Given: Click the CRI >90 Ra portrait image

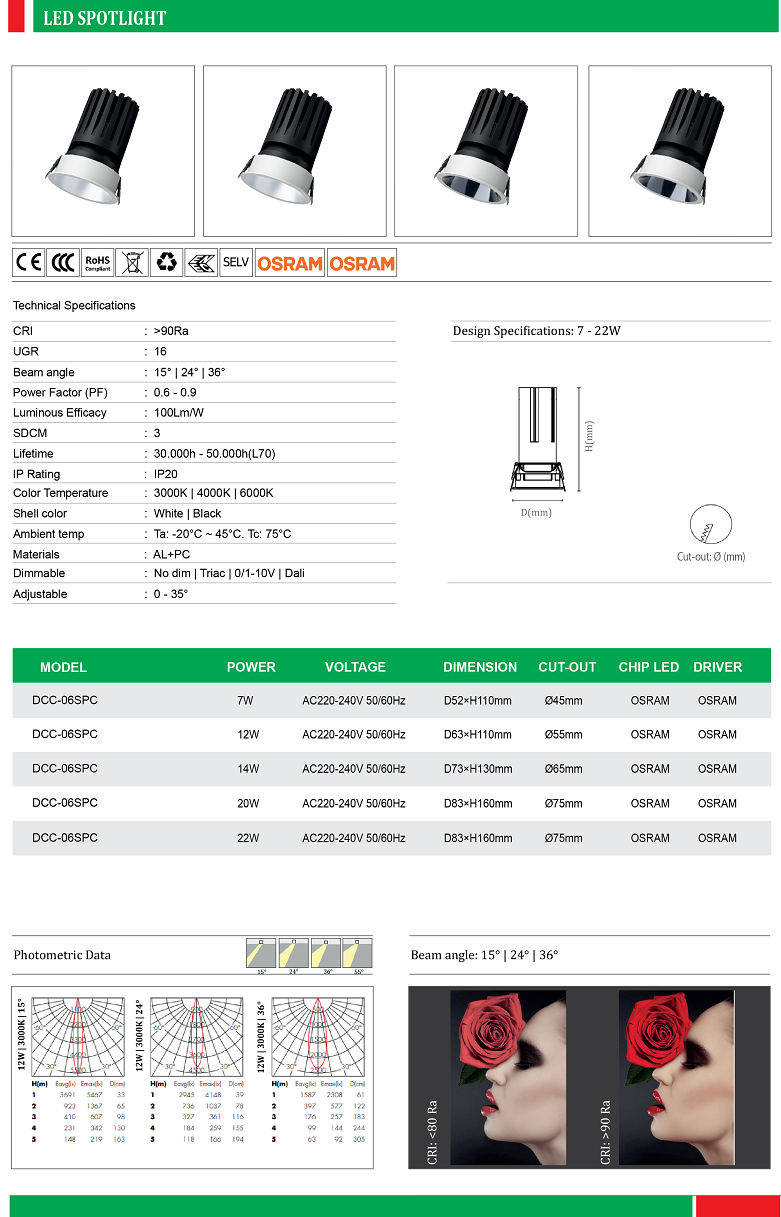Looking at the screenshot, I should click(675, 1077).
